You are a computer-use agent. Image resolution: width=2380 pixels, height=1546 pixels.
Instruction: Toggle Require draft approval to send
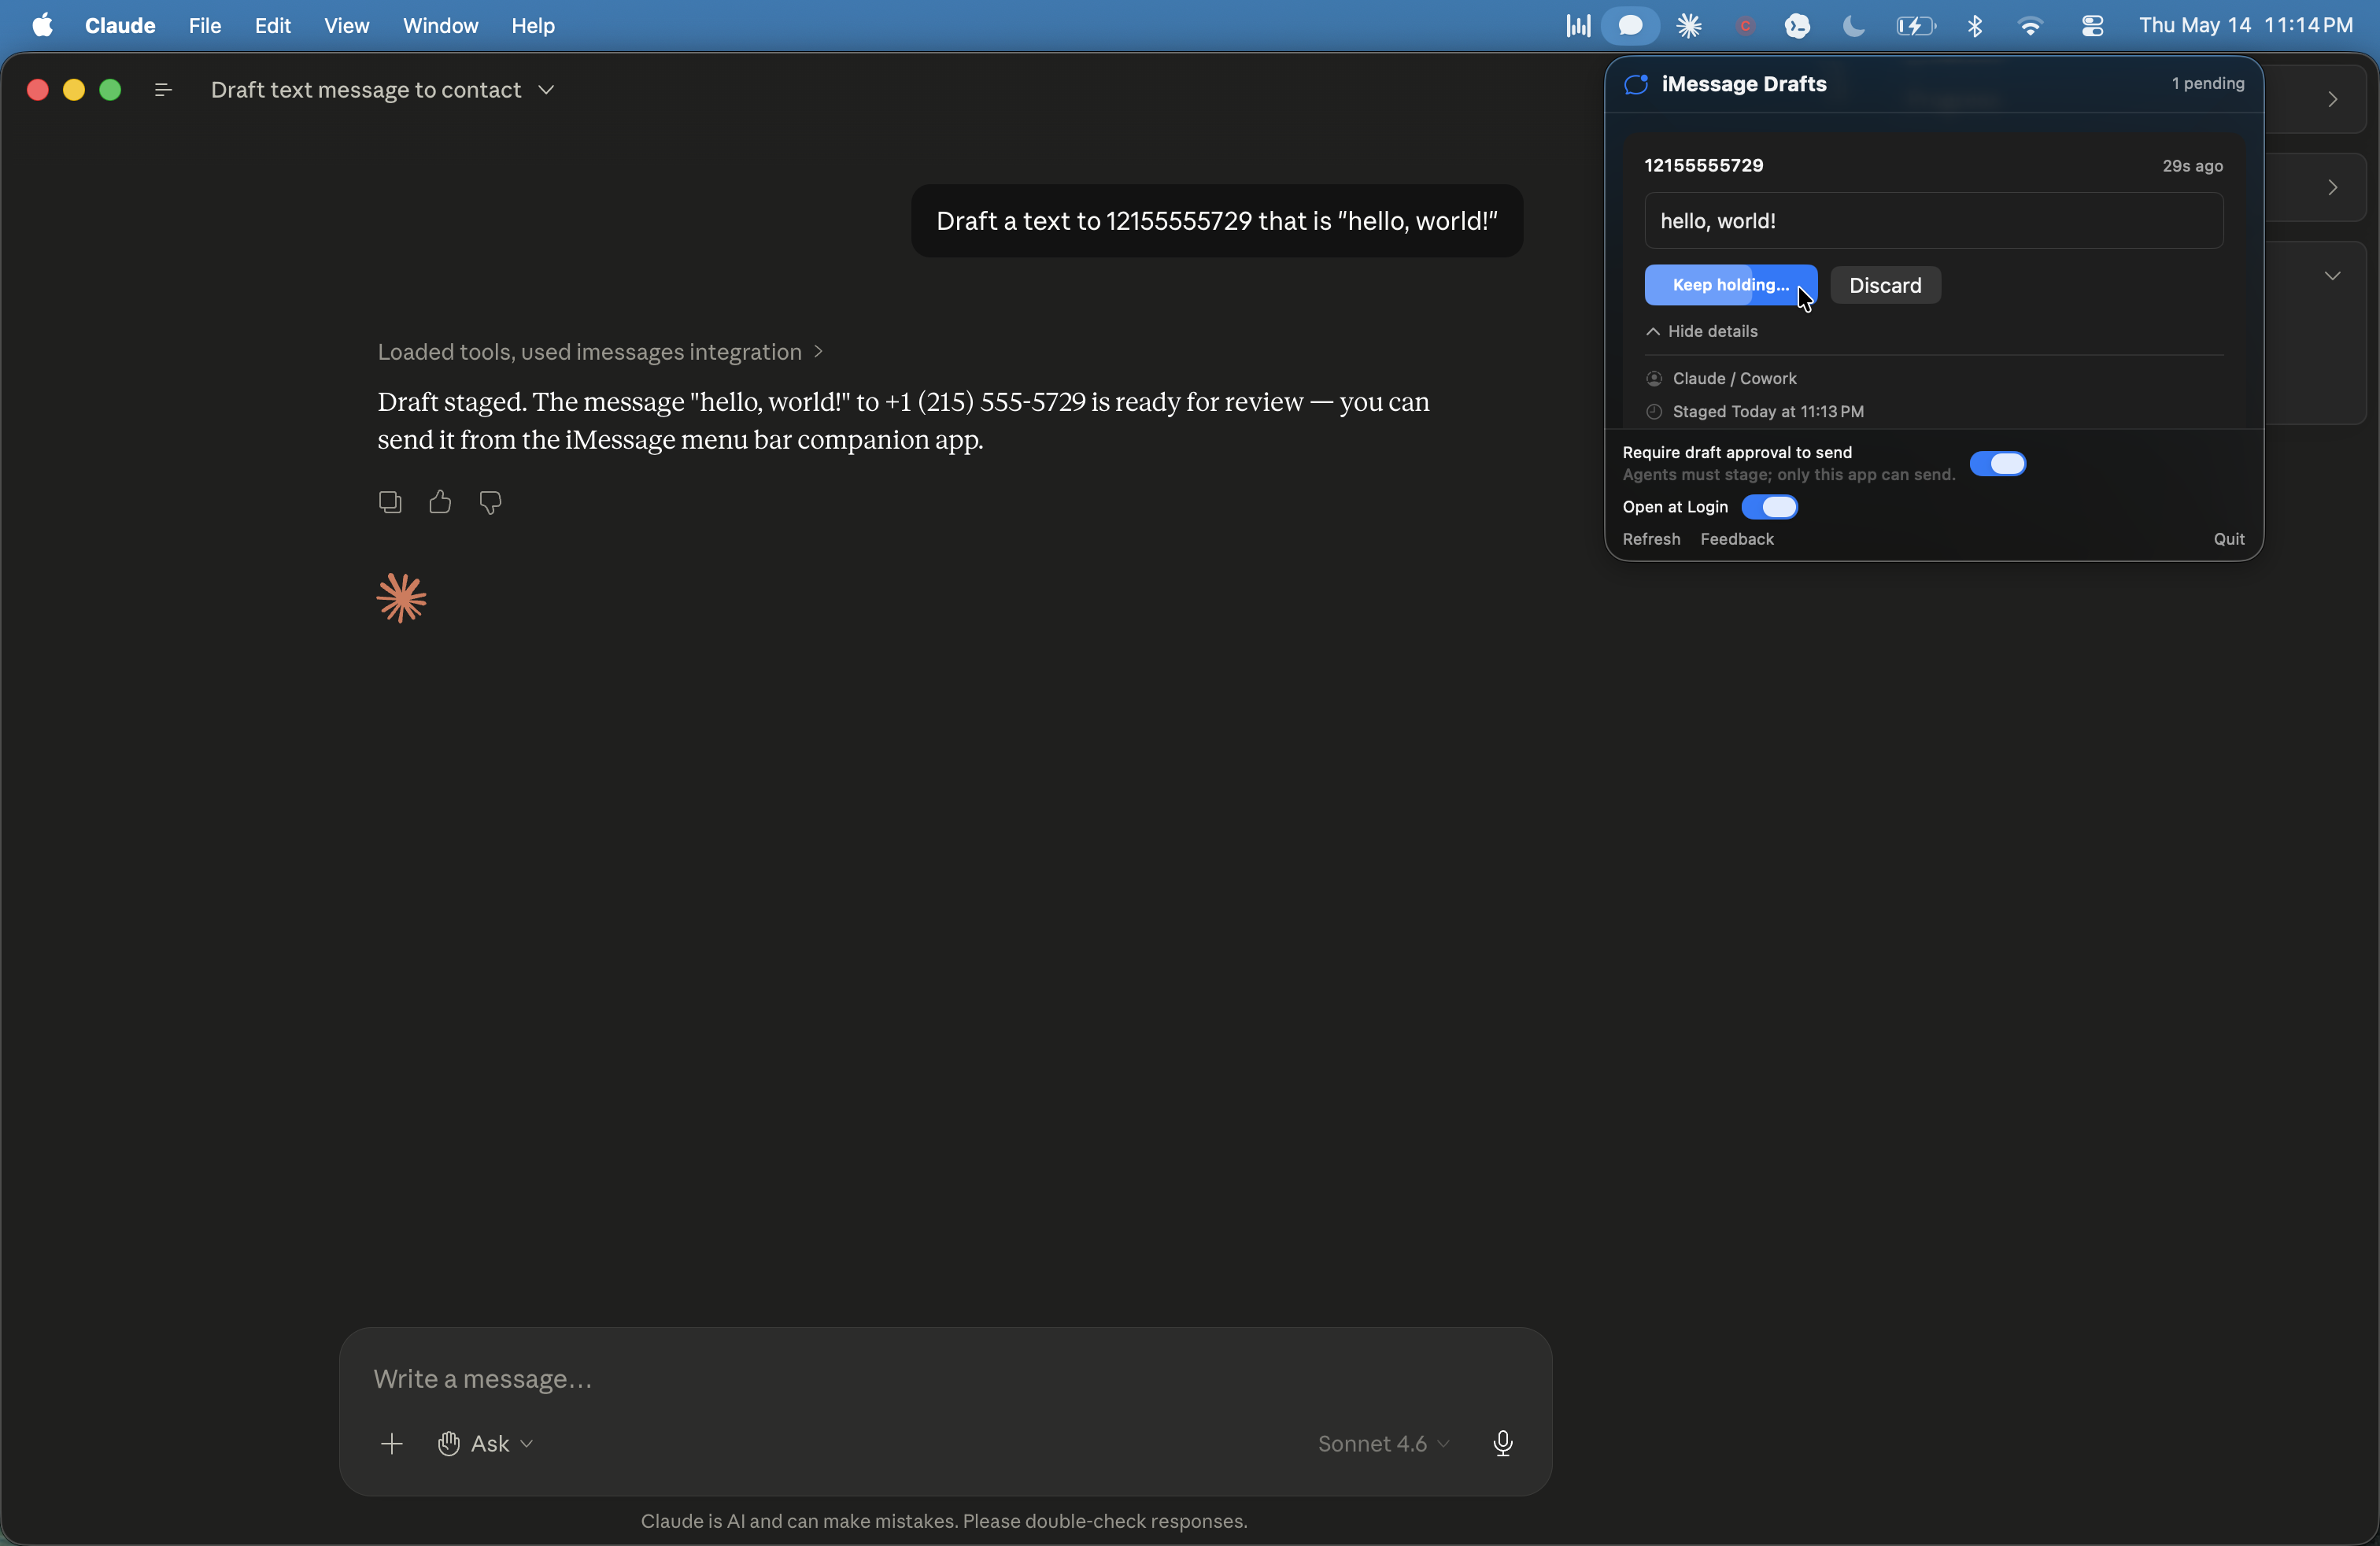[x=1997, y=463]
